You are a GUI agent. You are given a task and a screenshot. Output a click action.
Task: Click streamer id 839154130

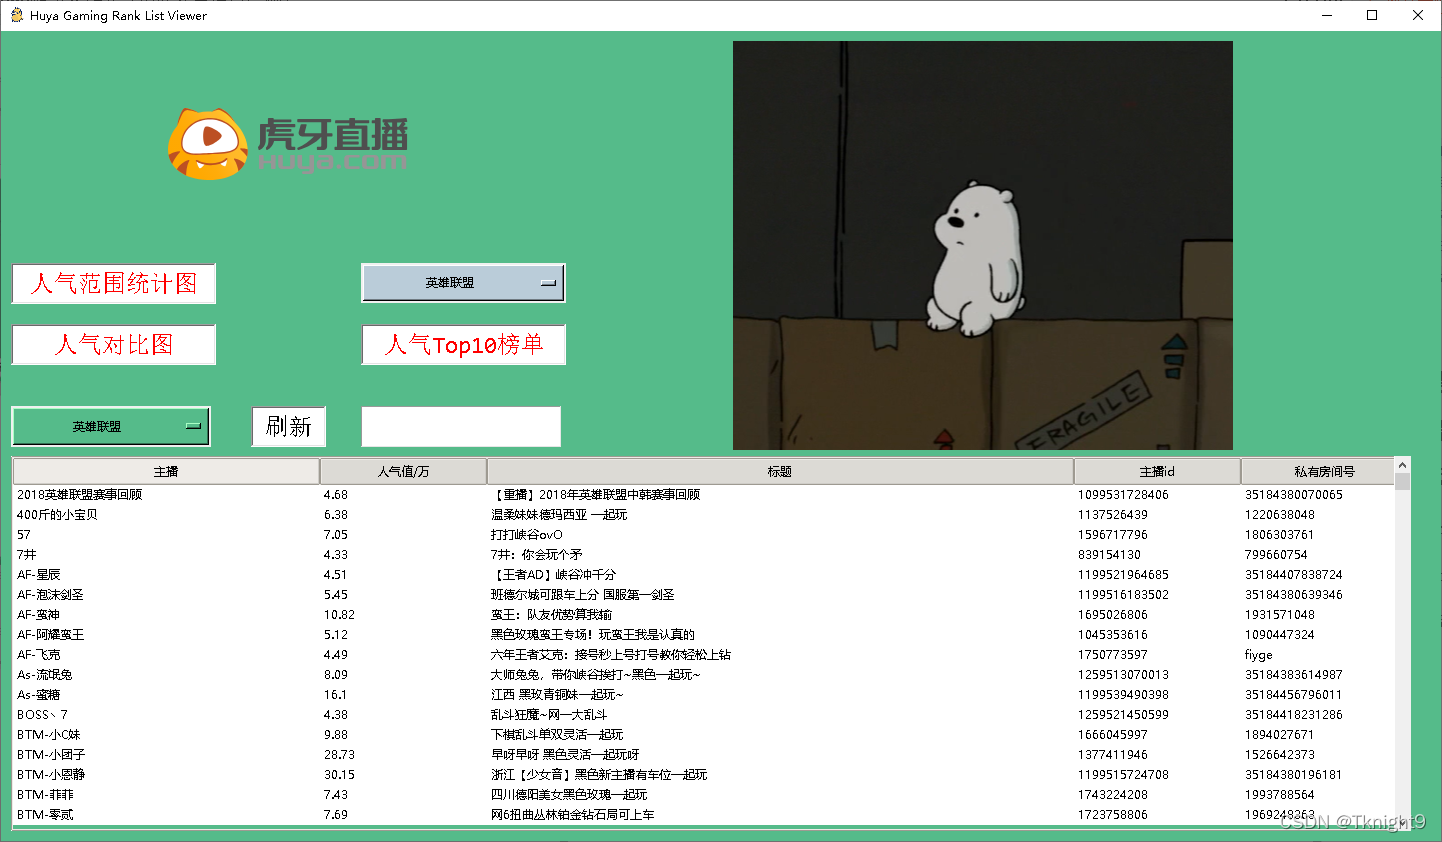click(x=1109, y=554)
